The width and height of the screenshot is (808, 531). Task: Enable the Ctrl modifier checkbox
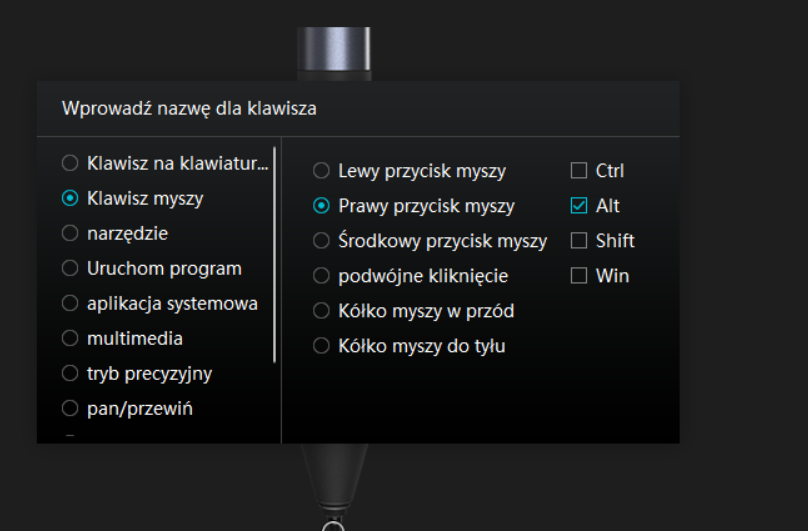pyautogui.click(x=579, y=171)
